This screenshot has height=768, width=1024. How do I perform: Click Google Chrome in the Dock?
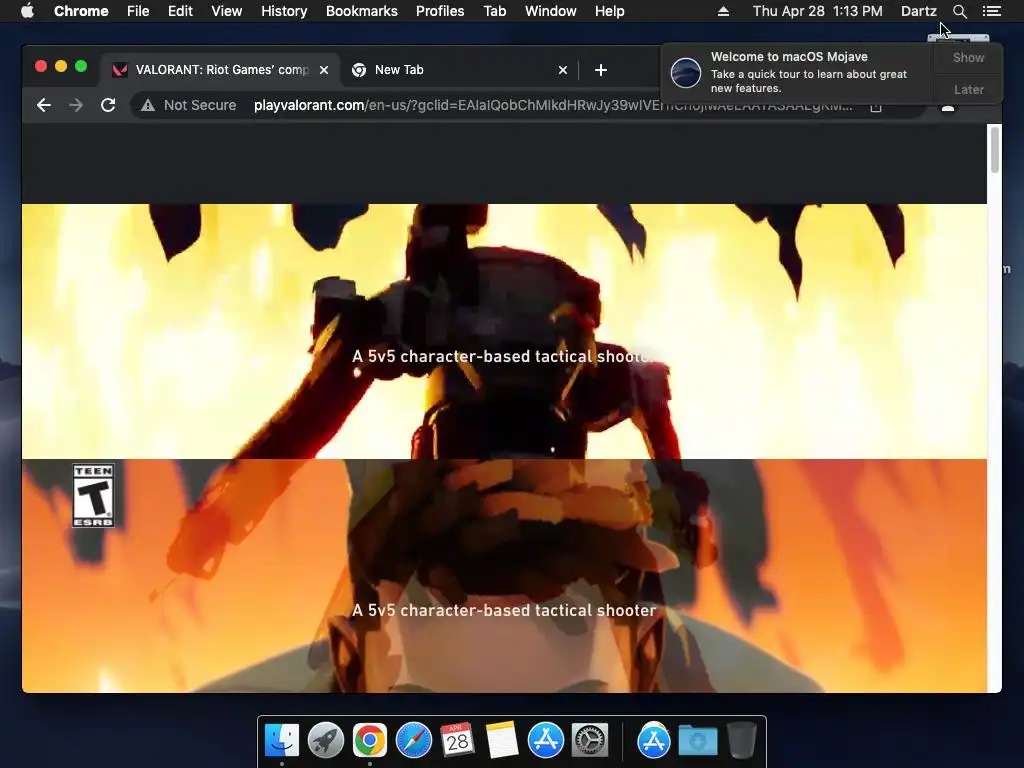click(370, 740)
